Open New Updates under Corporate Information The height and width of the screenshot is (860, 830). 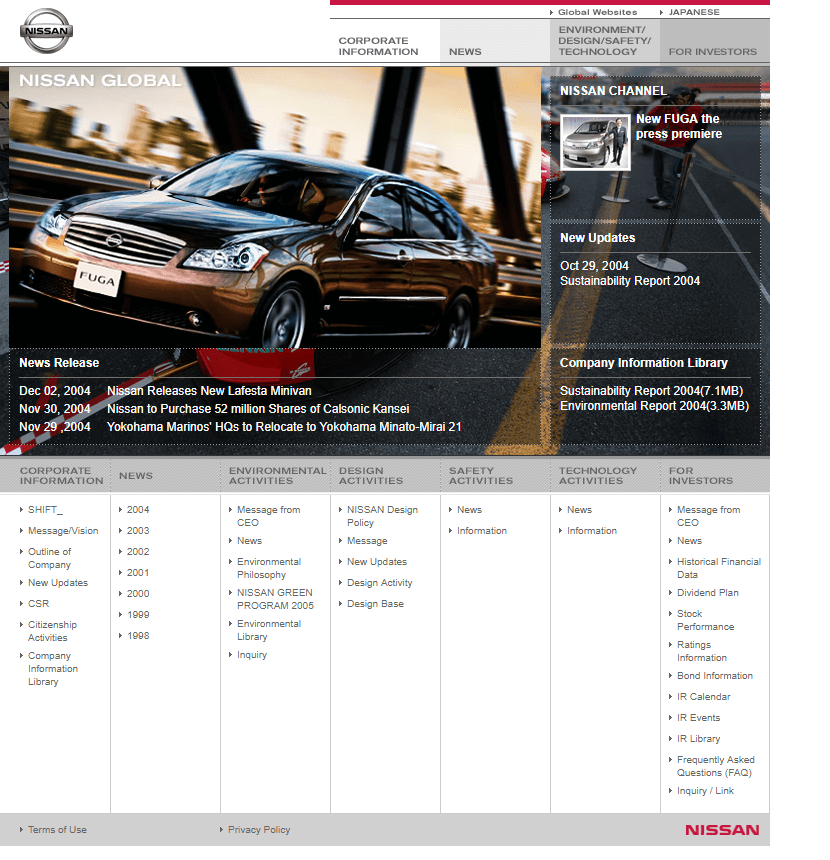58,582
